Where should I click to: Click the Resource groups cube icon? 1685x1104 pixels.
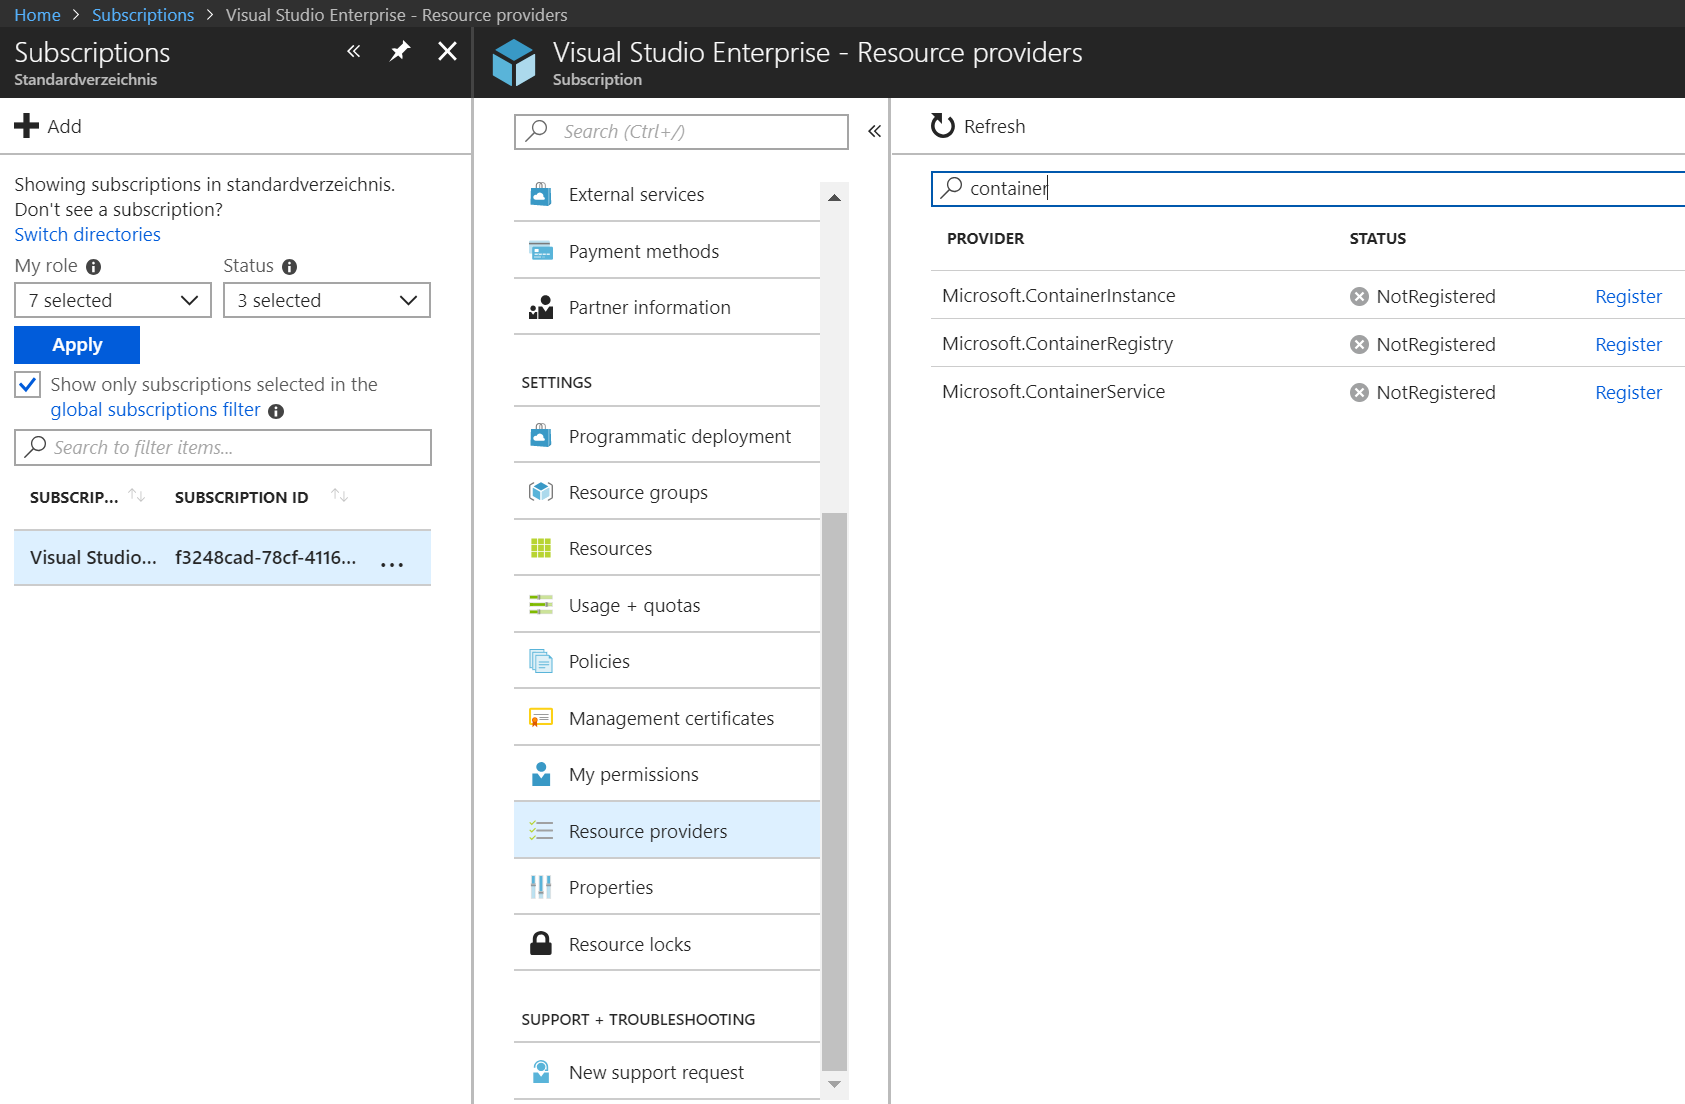tap(541, 492)
